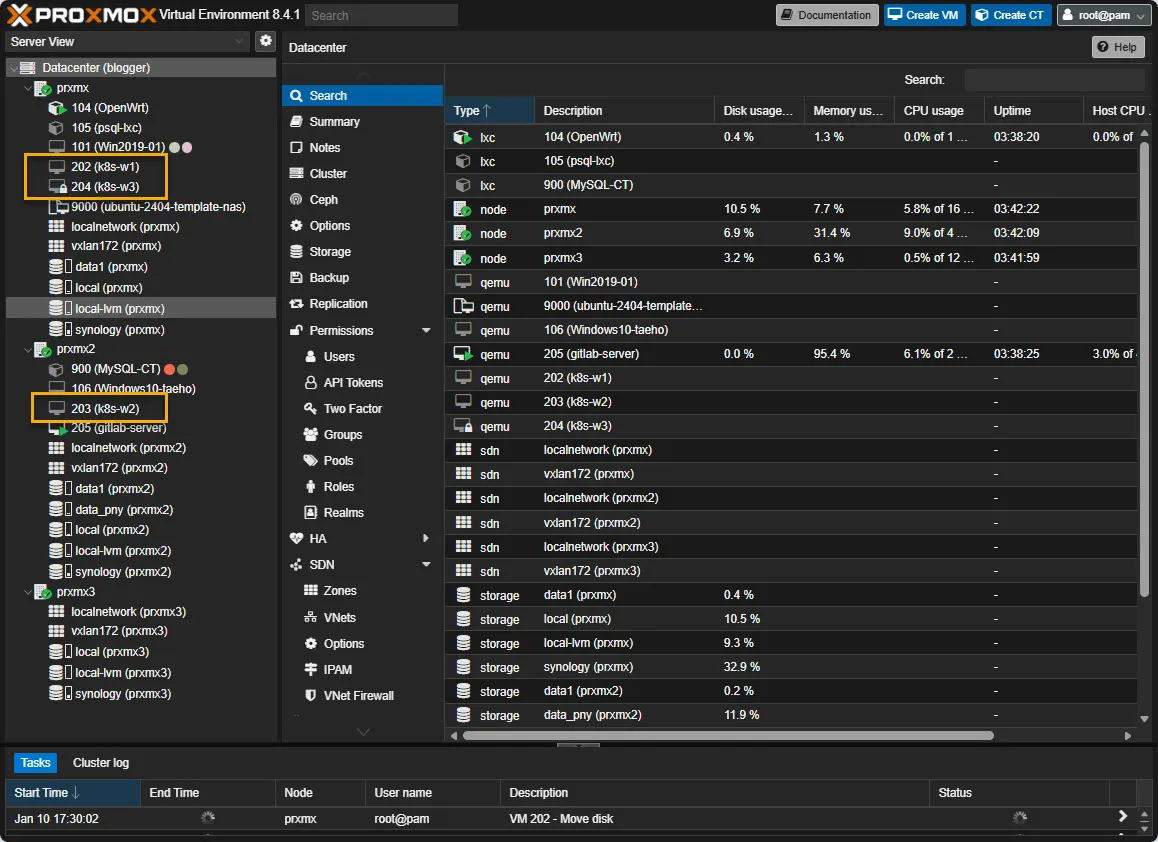This screenshot has width=1158, height=842.
Task: Click the template icon of 9000 ubuntu-2404-template-nas
Action: point(58,207)
